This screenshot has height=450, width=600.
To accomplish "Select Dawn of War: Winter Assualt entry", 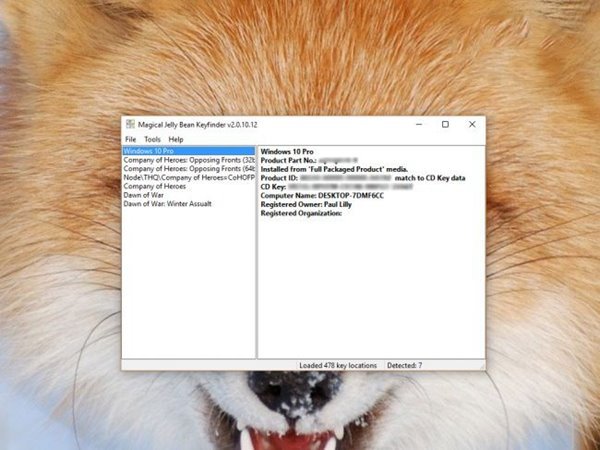I will [168, 204].
